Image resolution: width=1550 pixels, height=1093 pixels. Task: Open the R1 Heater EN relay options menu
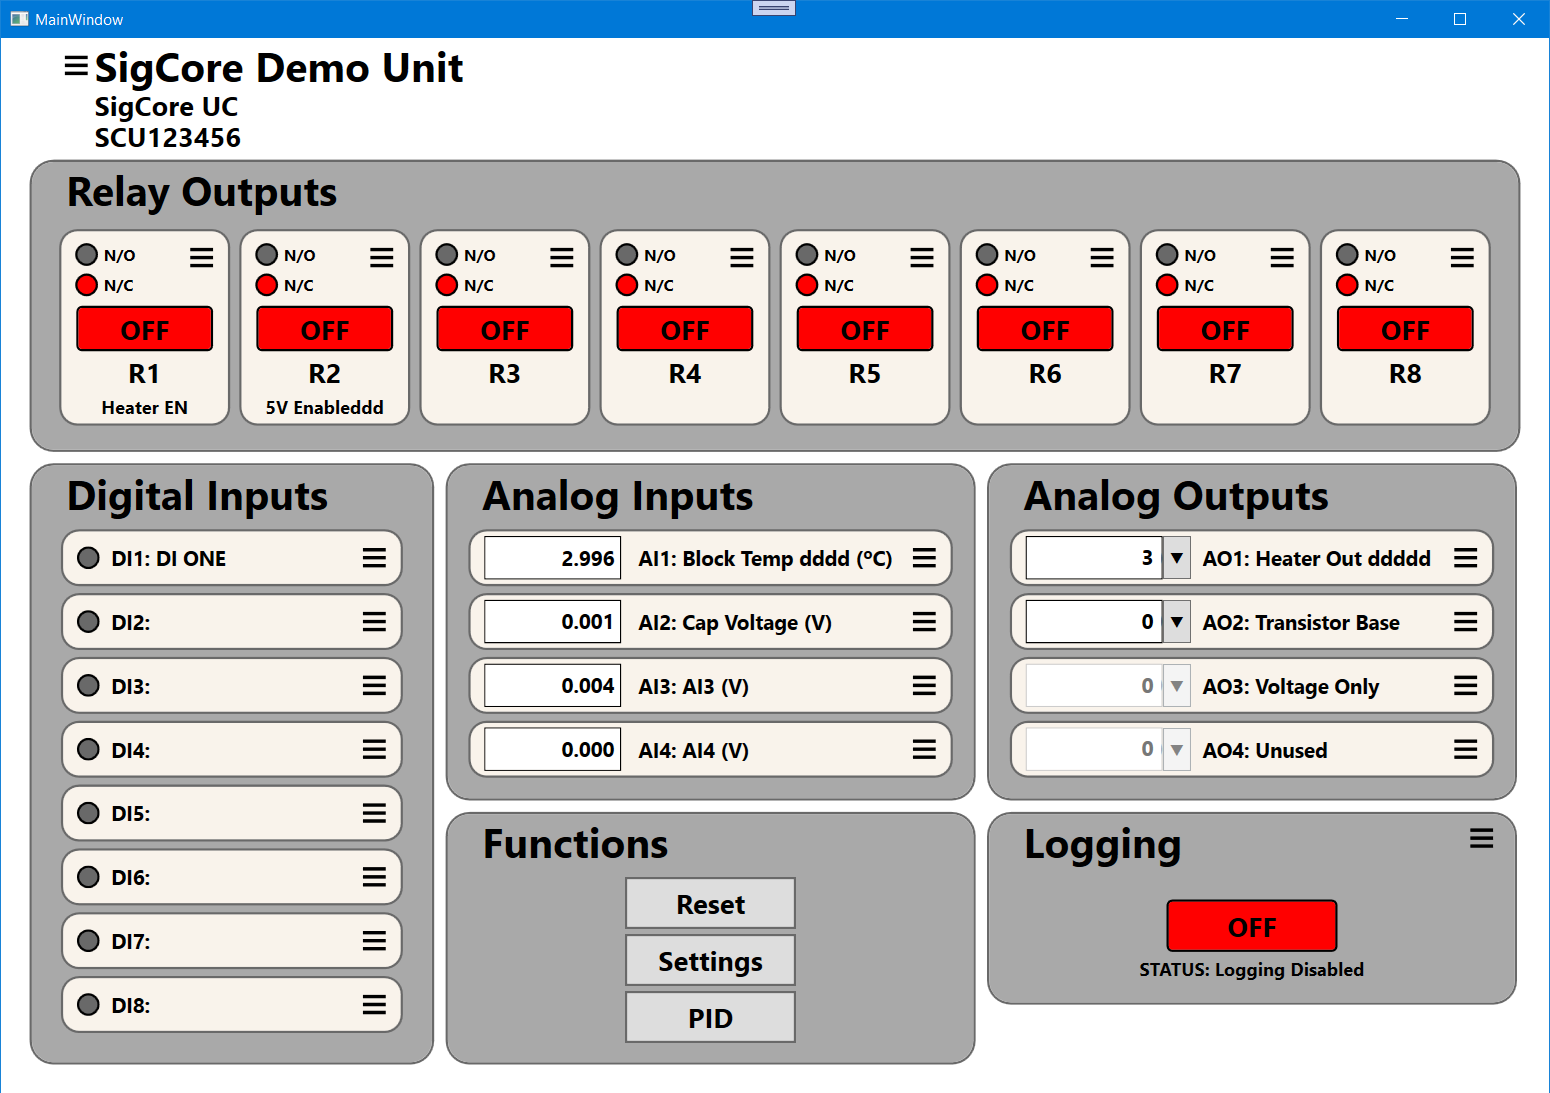(x=201, y=258)
